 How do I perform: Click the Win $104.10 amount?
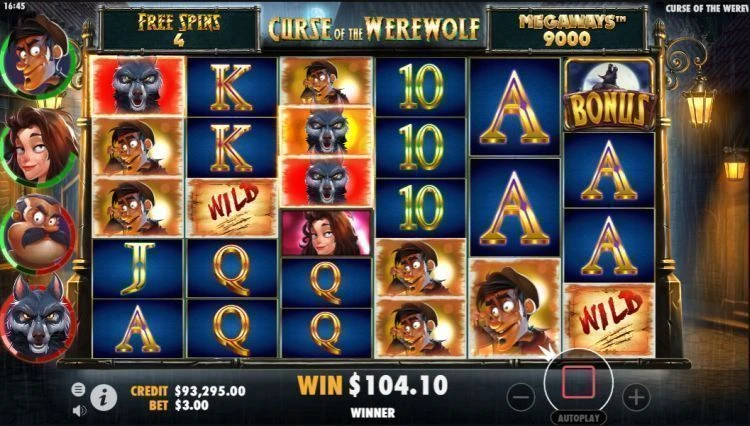pos(373,385)
